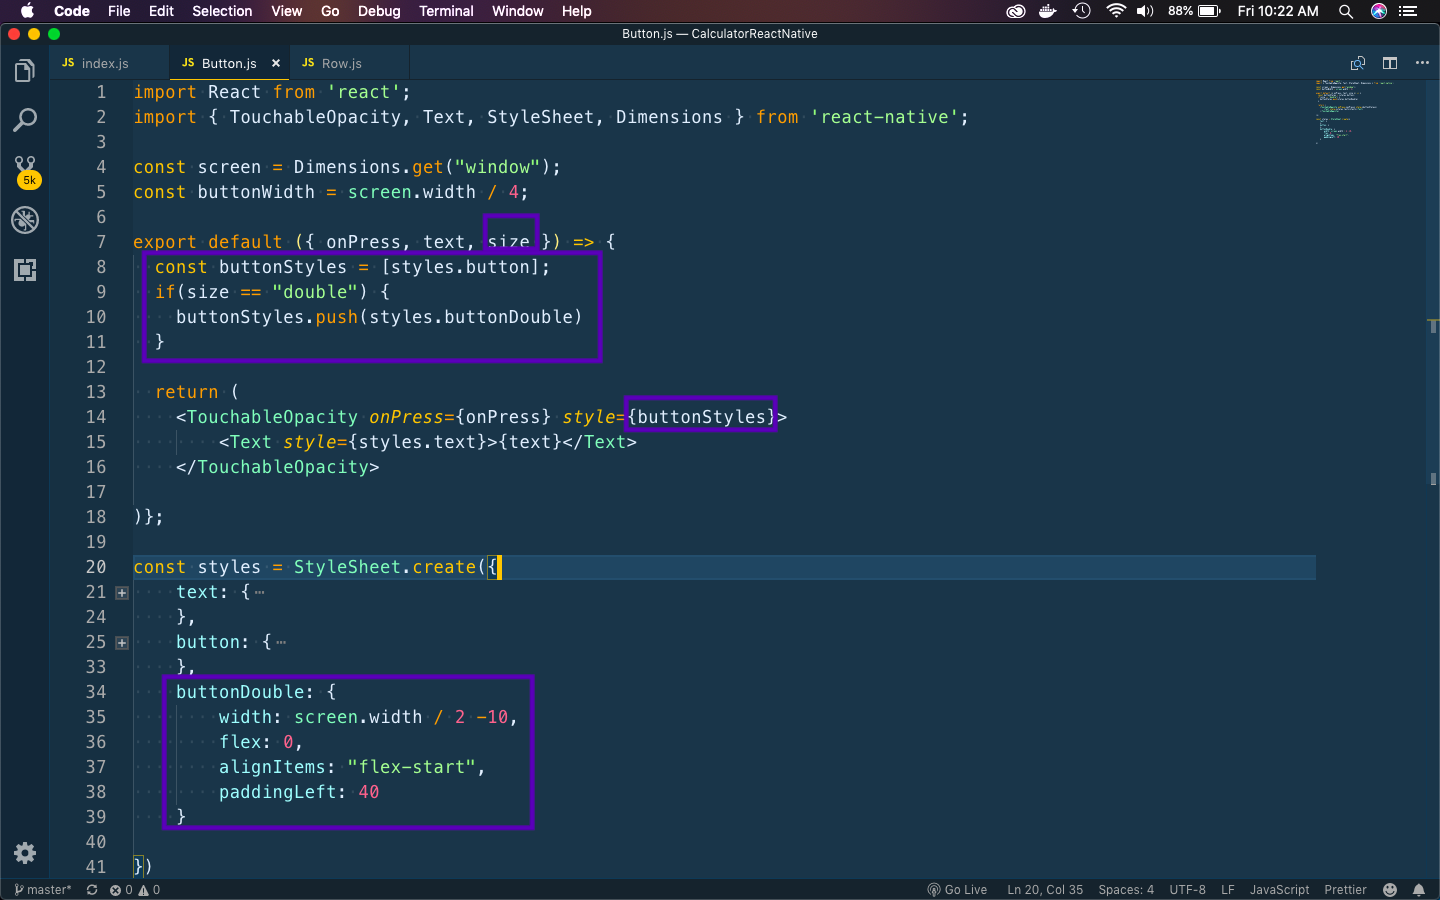Click the 'buttonDouble' key on line 34
This screenshot has height=900, width=1440.
coord(240,692)
